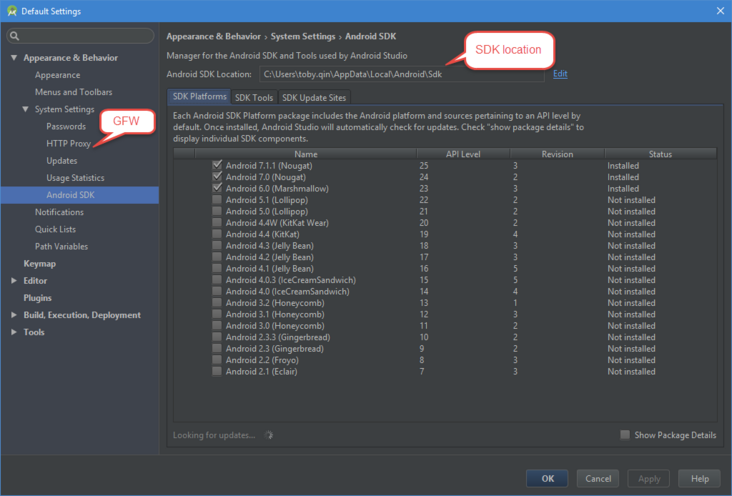This screenshot has height=496, width=732.
Task: Open SDK Update Sites tab
Action: [x=314, y=98]
